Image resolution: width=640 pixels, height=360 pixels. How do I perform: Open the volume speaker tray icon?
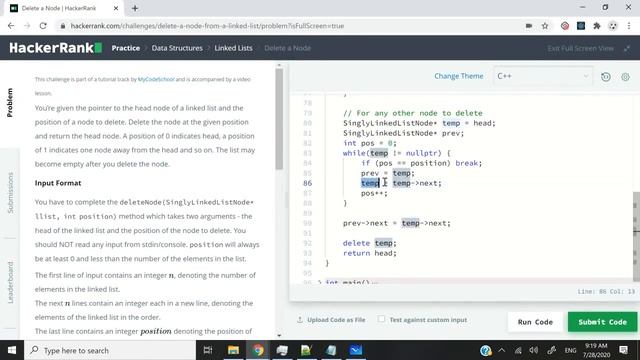pyautogui.click(x=533, y=351)
